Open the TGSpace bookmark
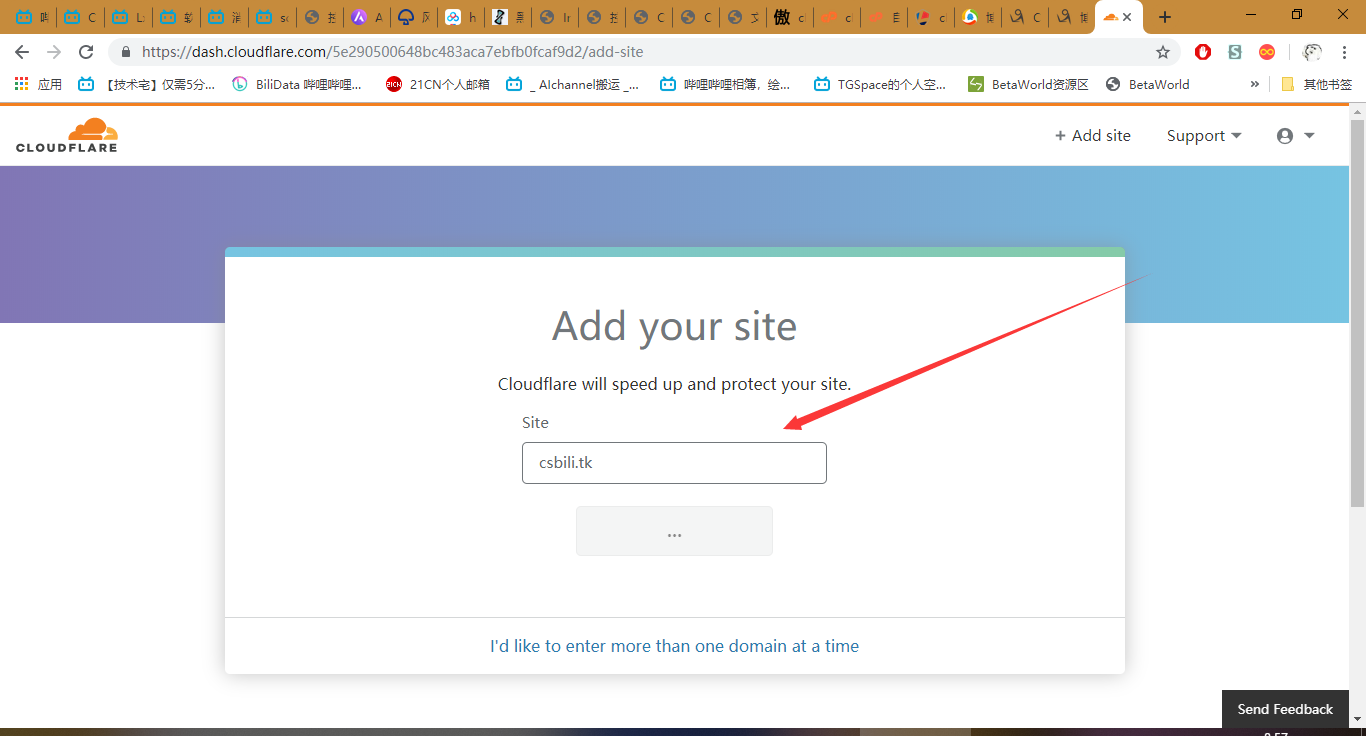Image resolution: width=1366 pixels, height=736 pixels. coord(880,85)
